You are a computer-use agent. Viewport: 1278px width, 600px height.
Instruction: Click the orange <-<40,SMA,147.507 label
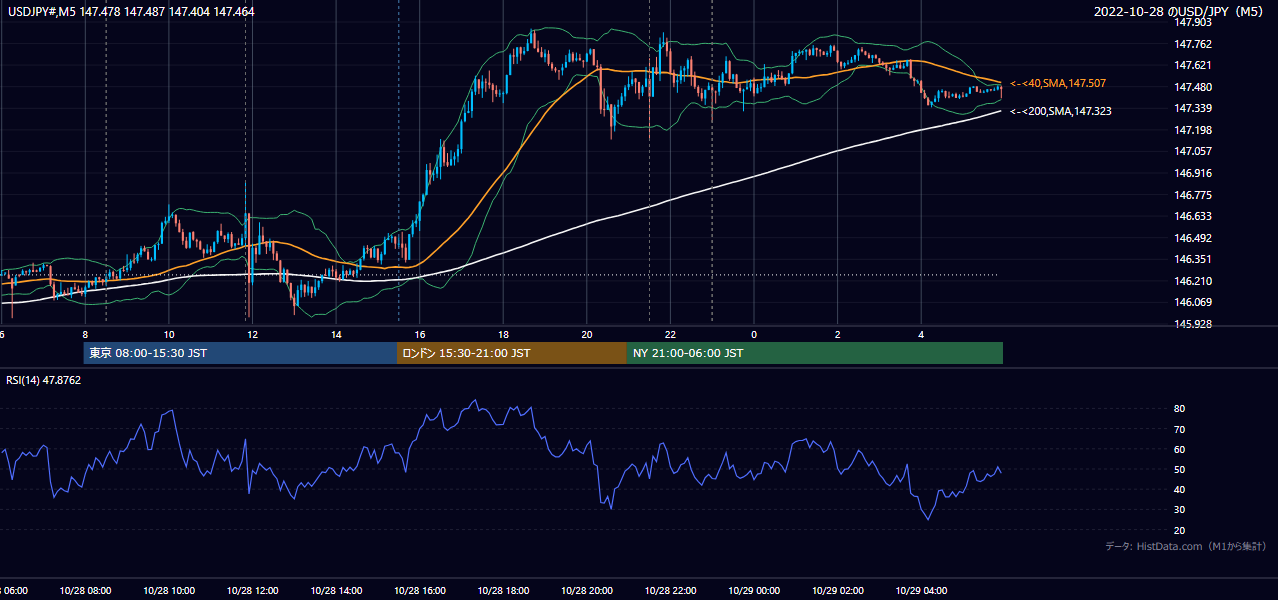(x=1058, y=83)
